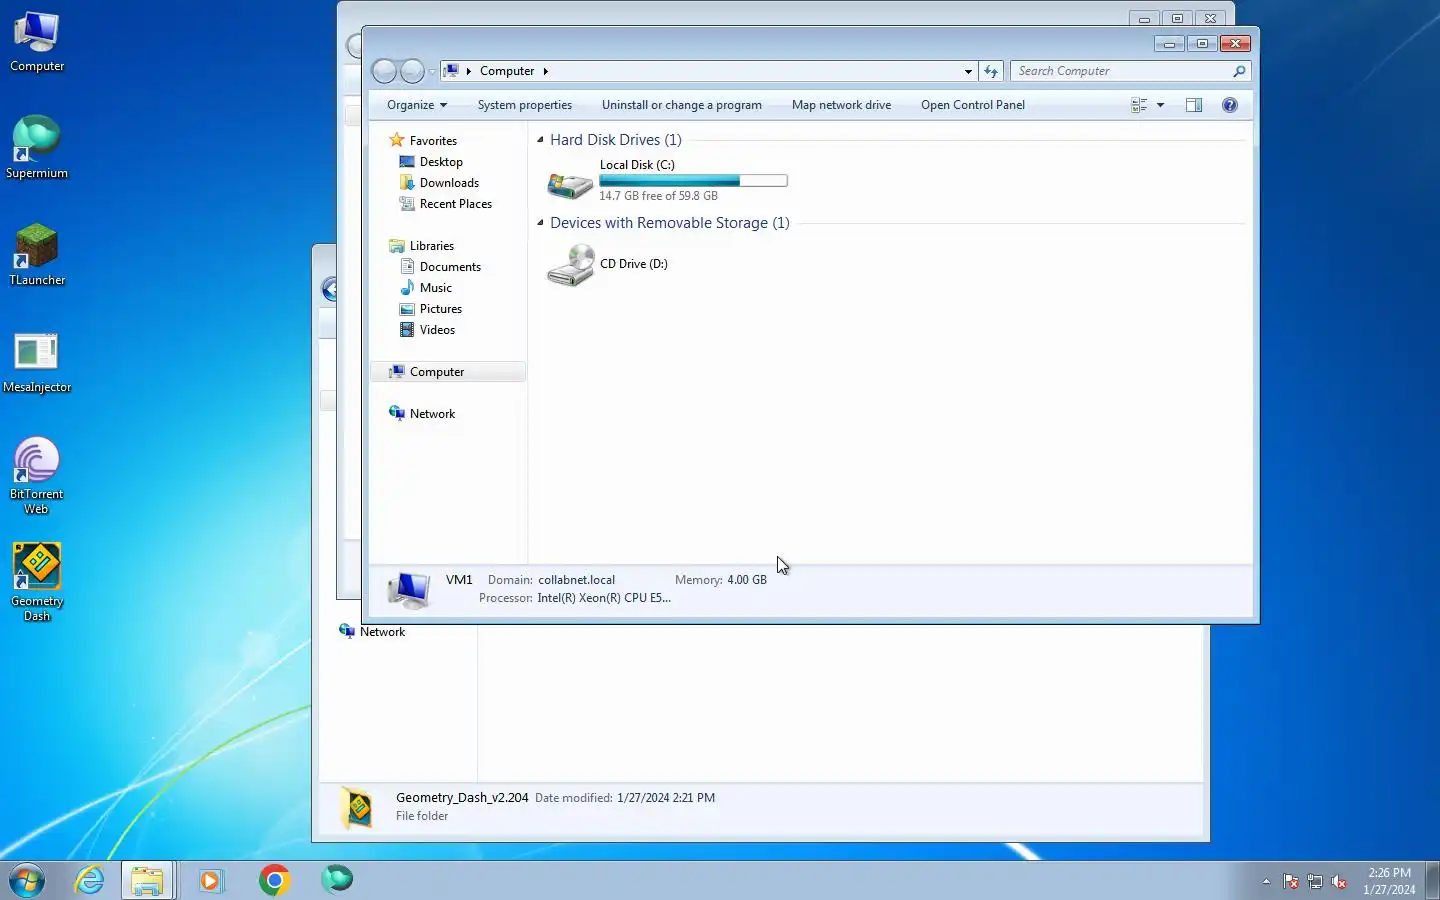Click the VM1 computer icon in details pane
This screenshot has width=1440, height=900.
(409, 590)
